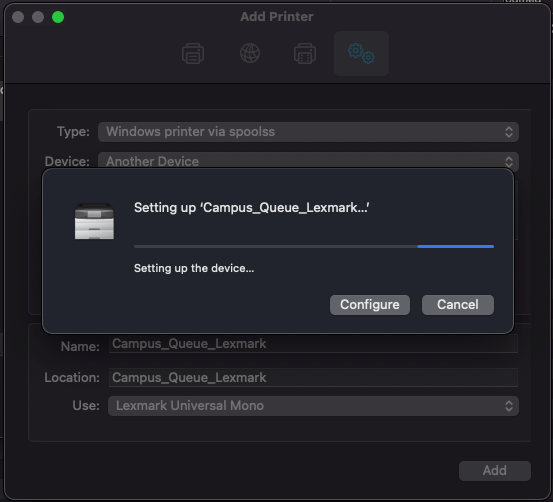Click the Add Printer window title

tap(277, 17)
